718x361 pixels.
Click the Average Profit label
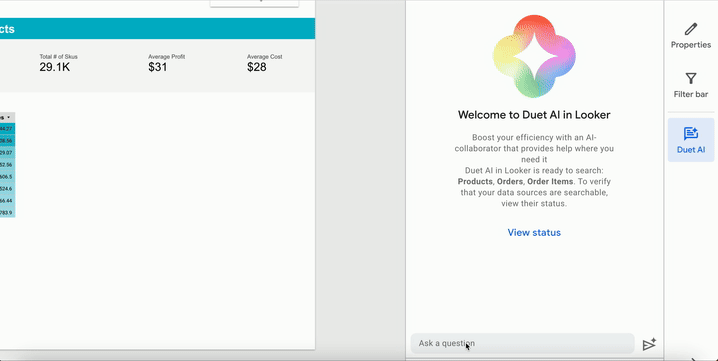[166, 57]
